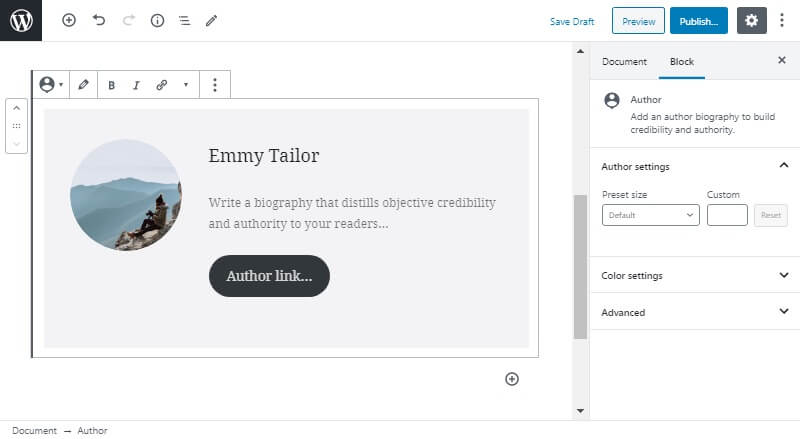The image size is (800, 439).
Task: Open block more options three-dot menu
Action: point(215,85)
